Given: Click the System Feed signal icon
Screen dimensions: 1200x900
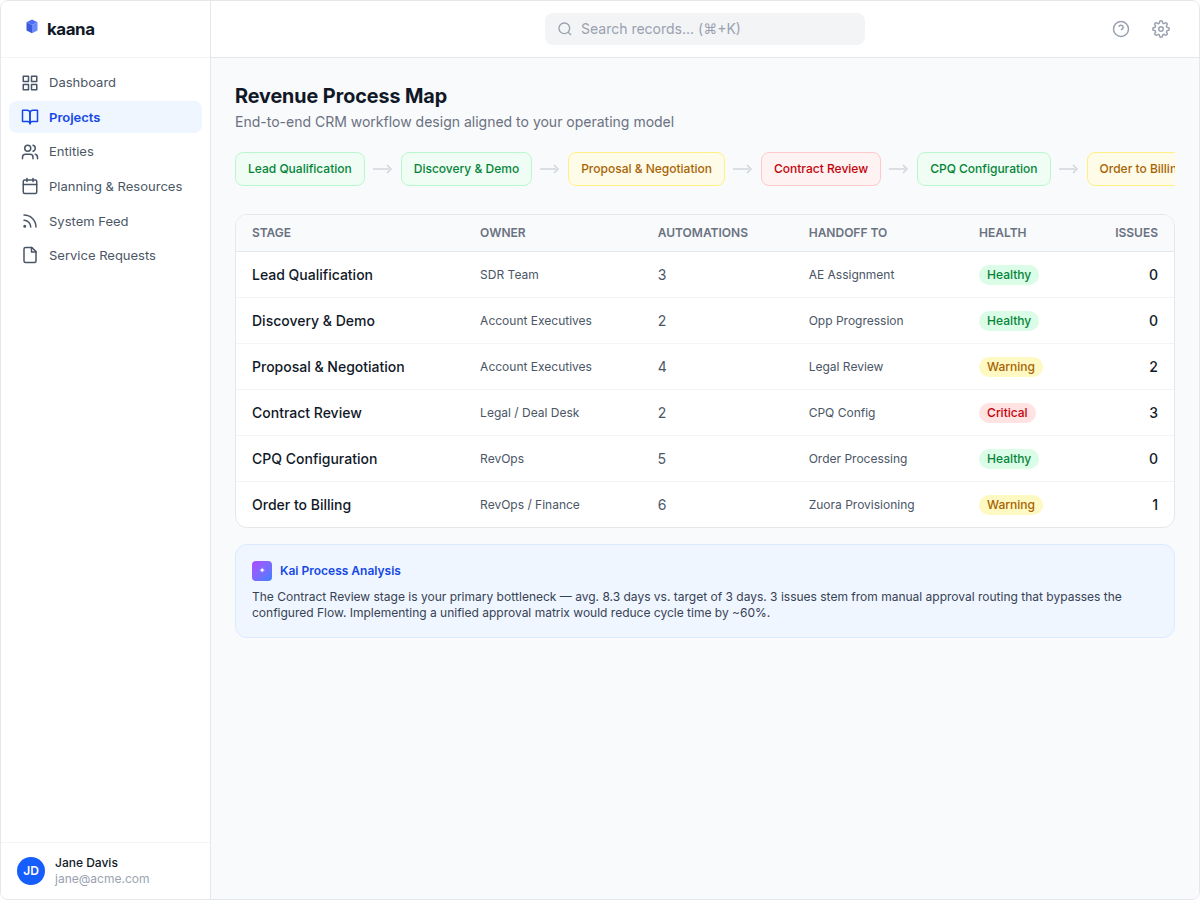Looking at the screenshot, I should [x=30, y=221].
